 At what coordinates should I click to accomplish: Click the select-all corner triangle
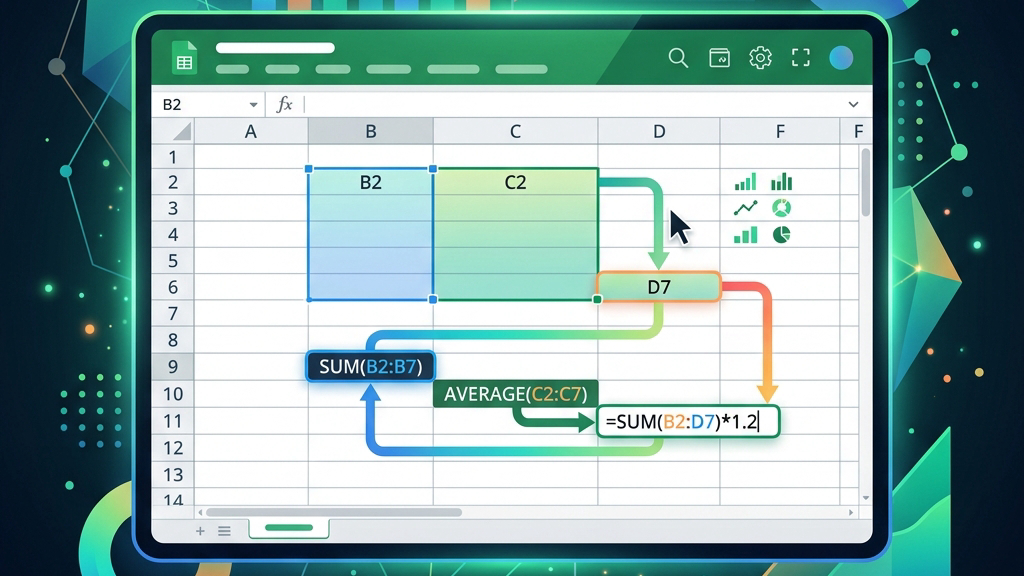tap(182, 132)
